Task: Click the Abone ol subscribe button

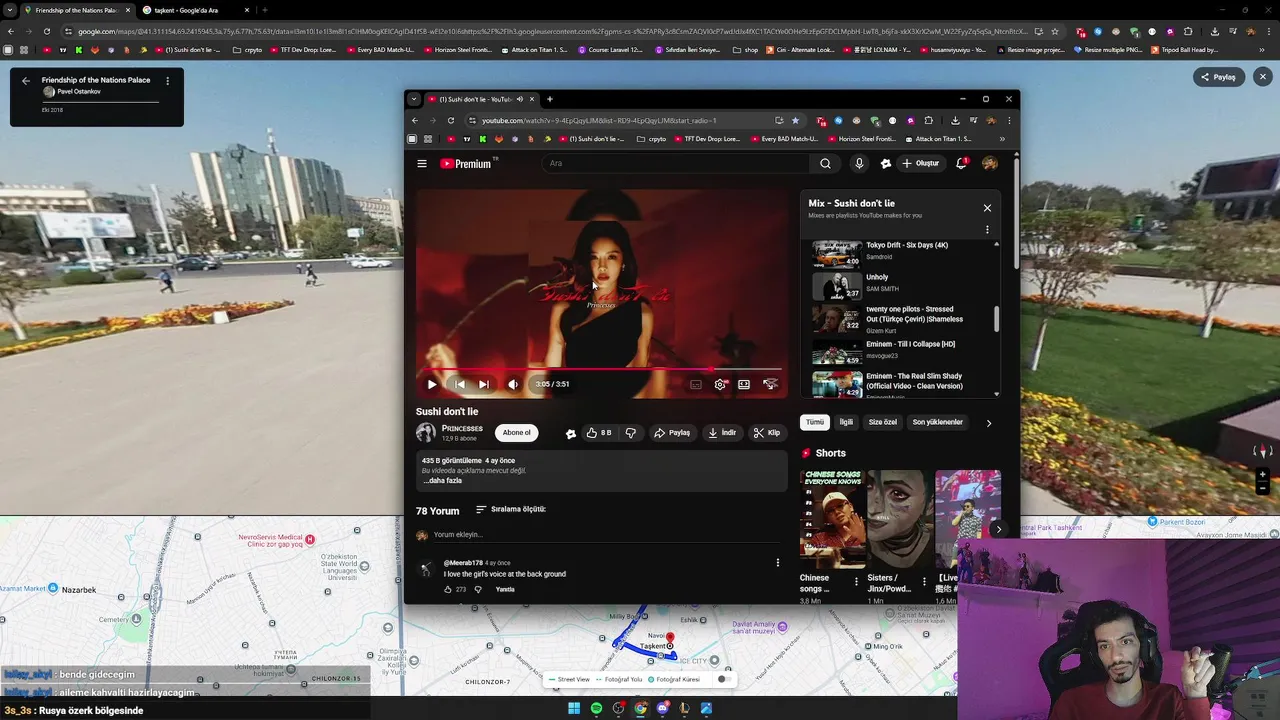Action: (x=517, y=433)
